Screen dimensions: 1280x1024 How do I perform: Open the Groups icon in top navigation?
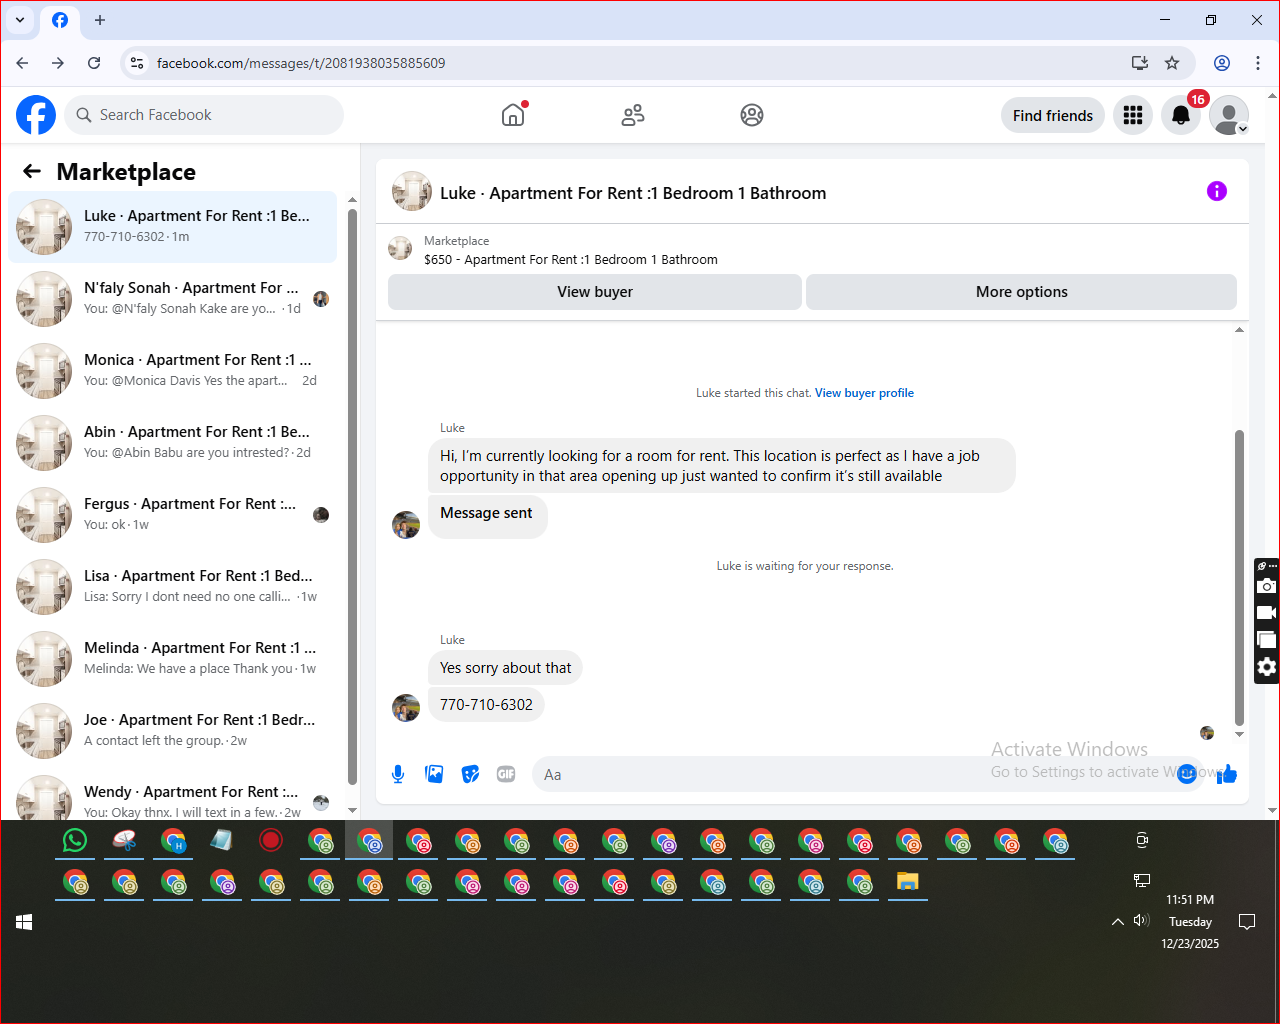coord(752,115)
